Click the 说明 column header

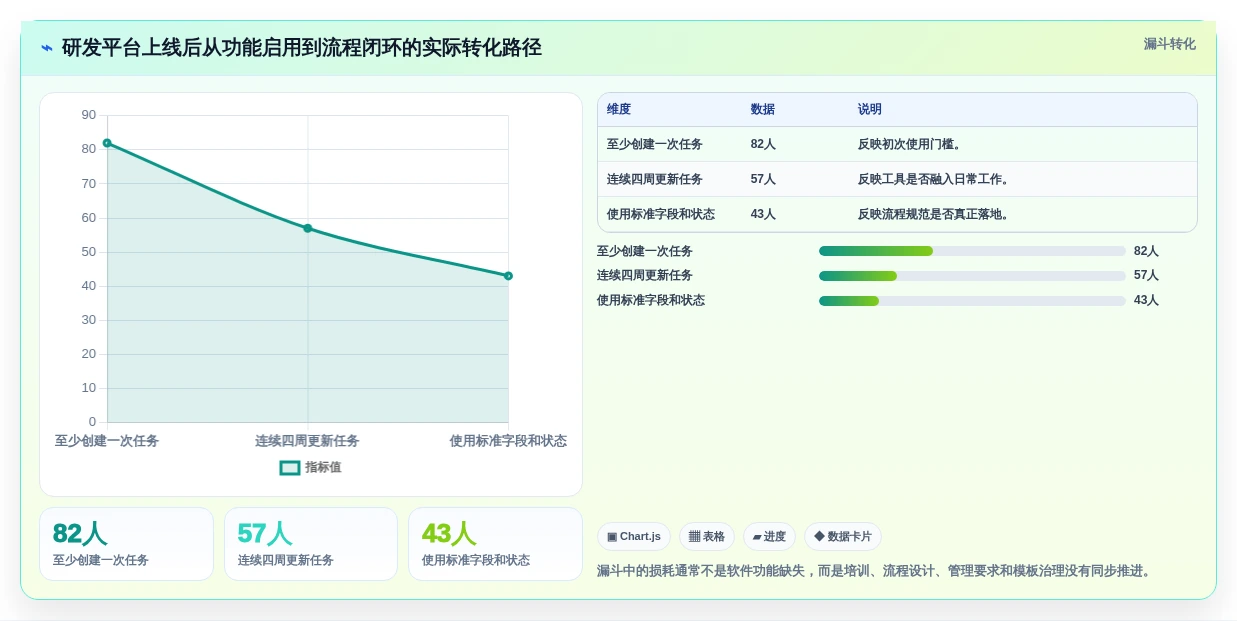coord(870,109)
